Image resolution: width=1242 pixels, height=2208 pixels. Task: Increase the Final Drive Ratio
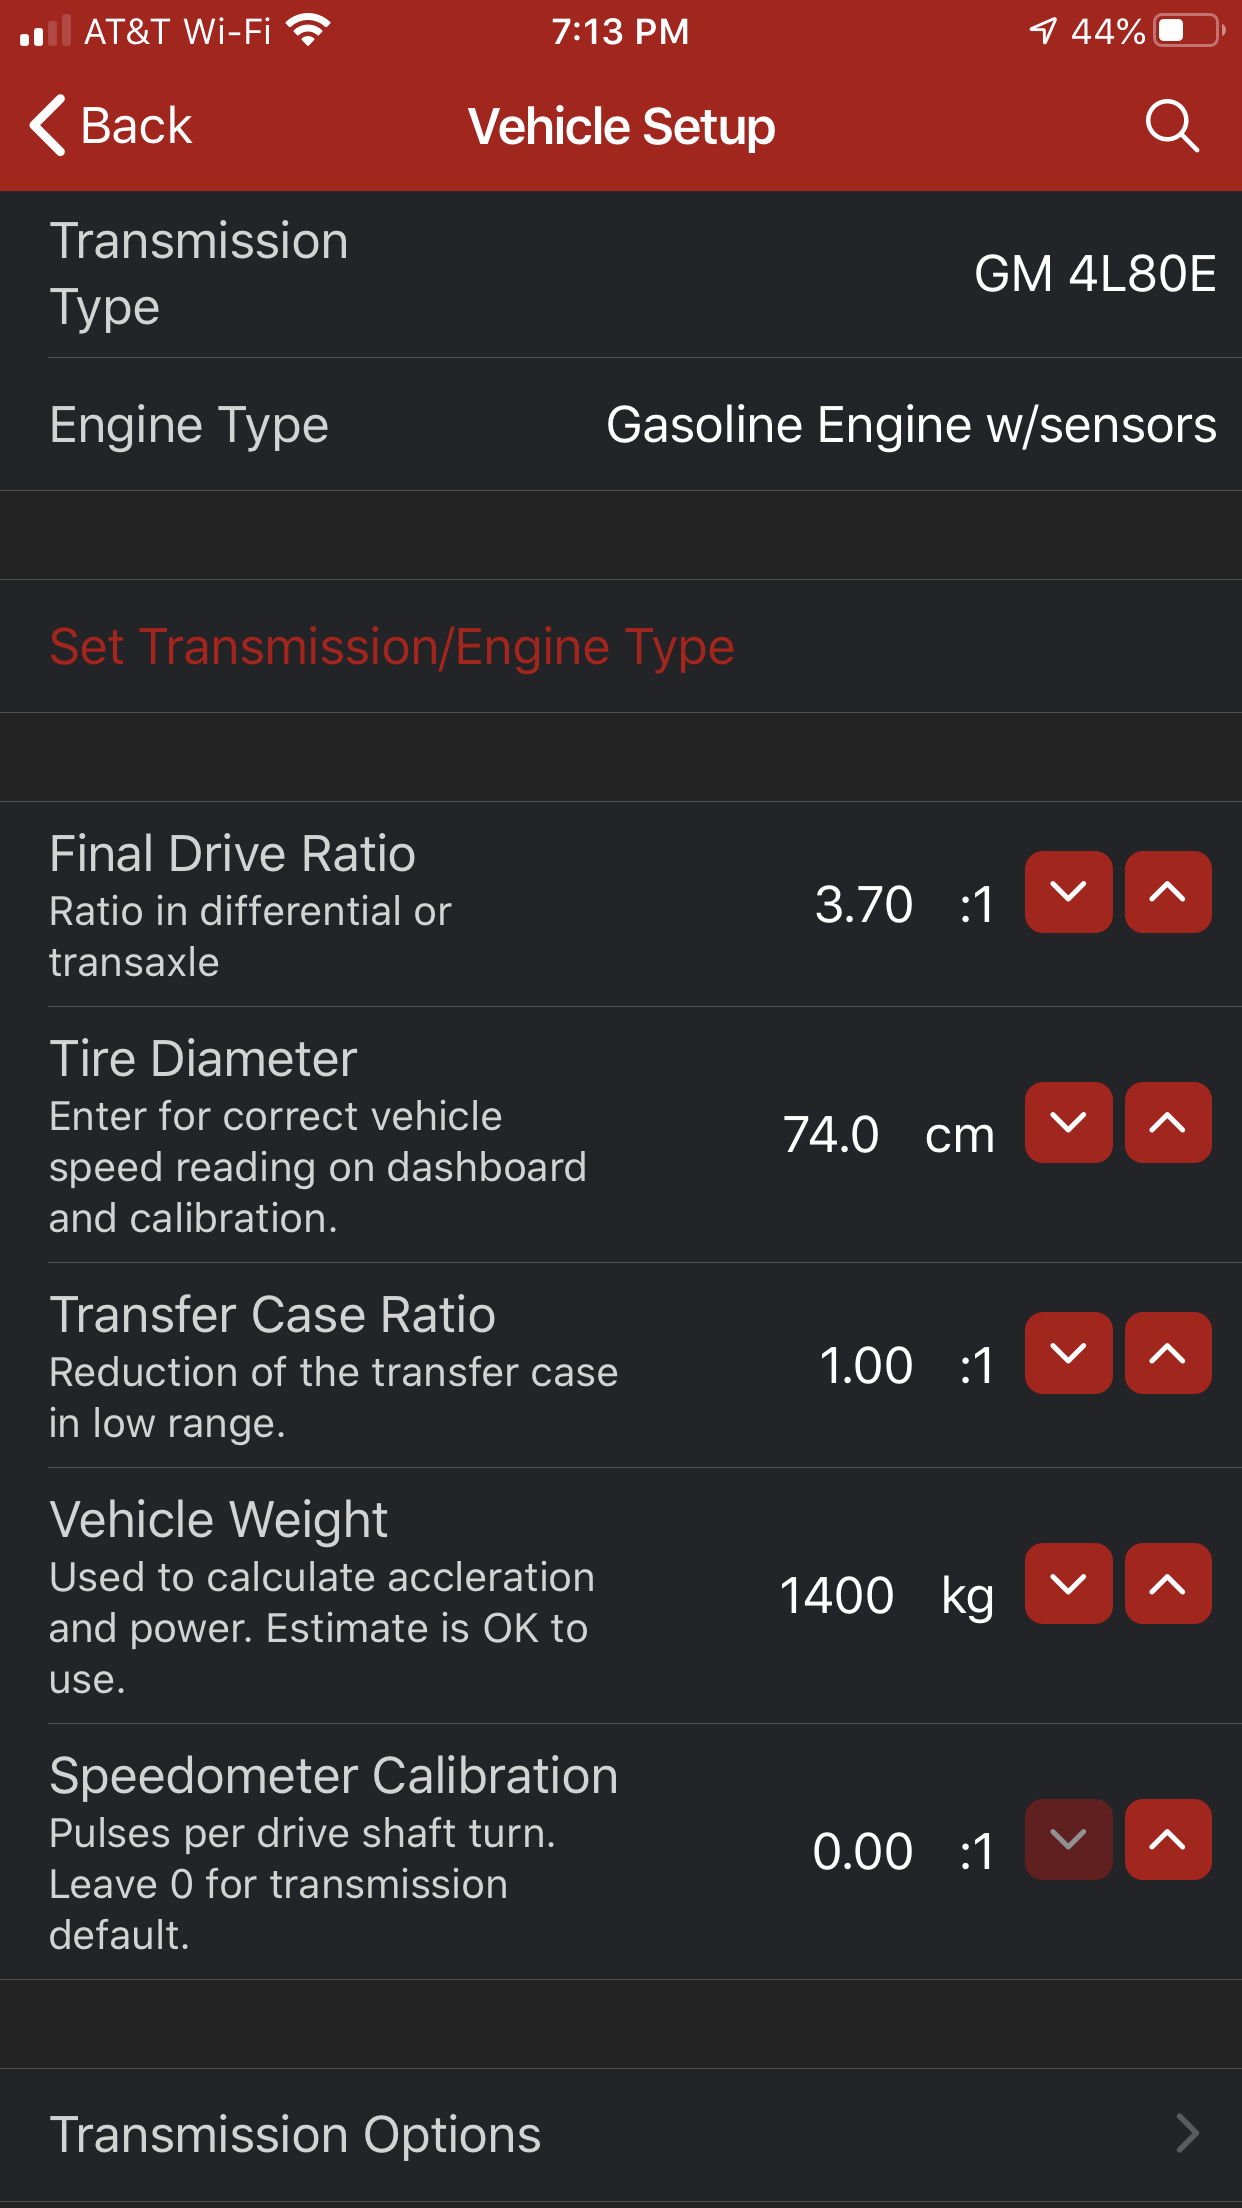pos(1167,892)
